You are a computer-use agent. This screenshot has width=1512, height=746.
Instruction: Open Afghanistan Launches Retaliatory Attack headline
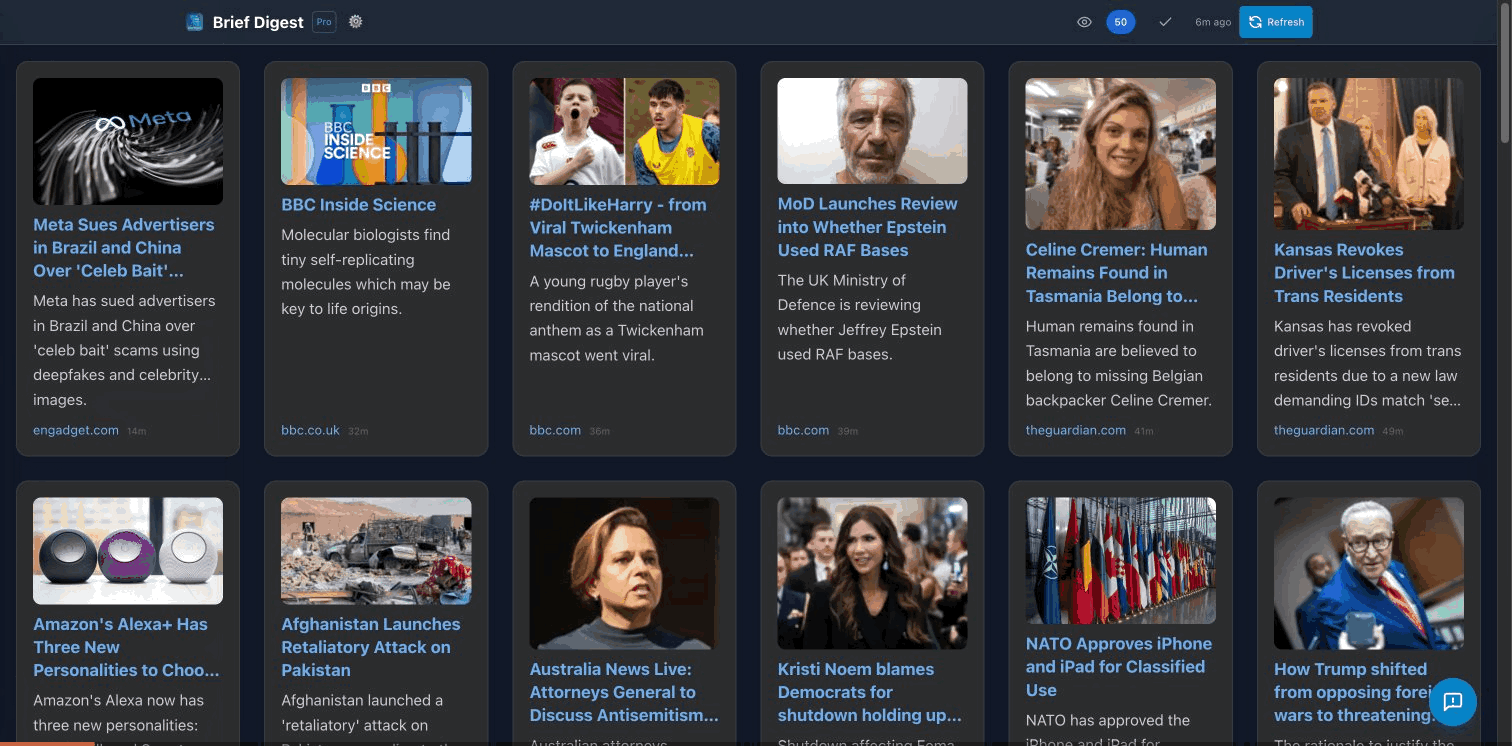[371, 647]
